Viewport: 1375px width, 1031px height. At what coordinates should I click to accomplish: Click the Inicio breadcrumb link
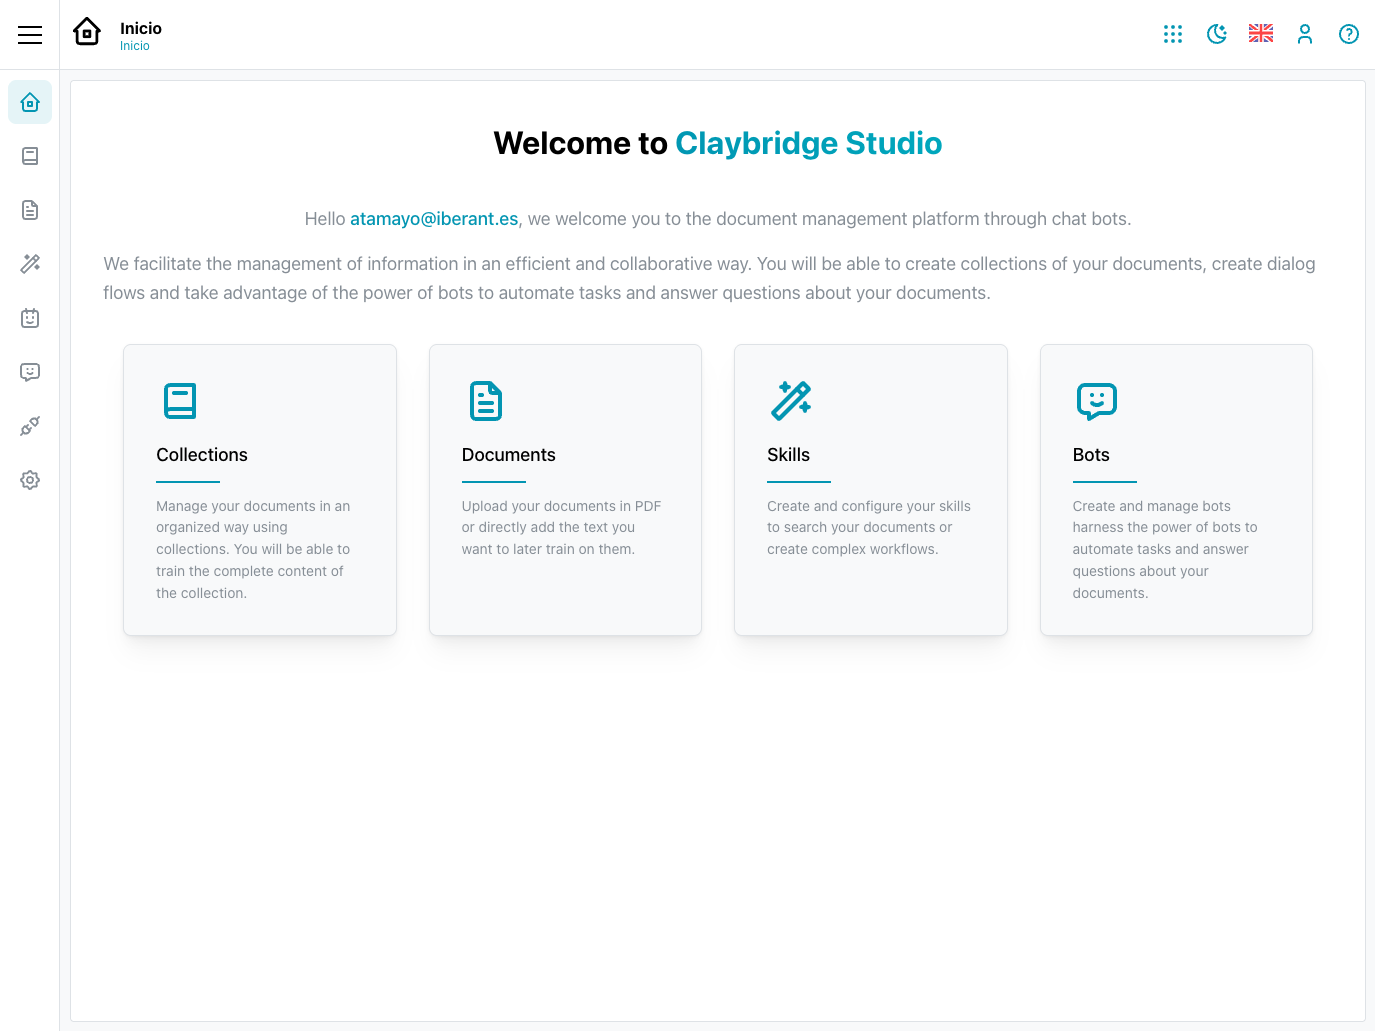pos(135,46)
